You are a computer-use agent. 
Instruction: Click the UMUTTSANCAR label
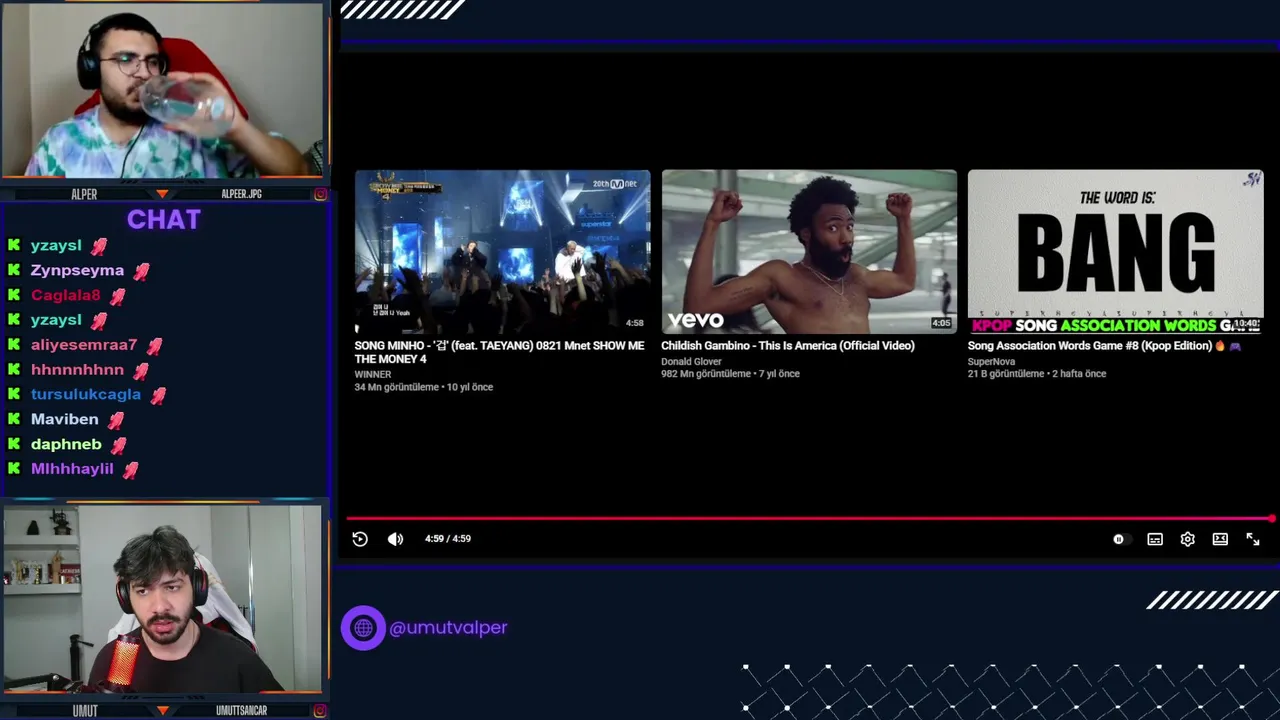coord(241,711)
